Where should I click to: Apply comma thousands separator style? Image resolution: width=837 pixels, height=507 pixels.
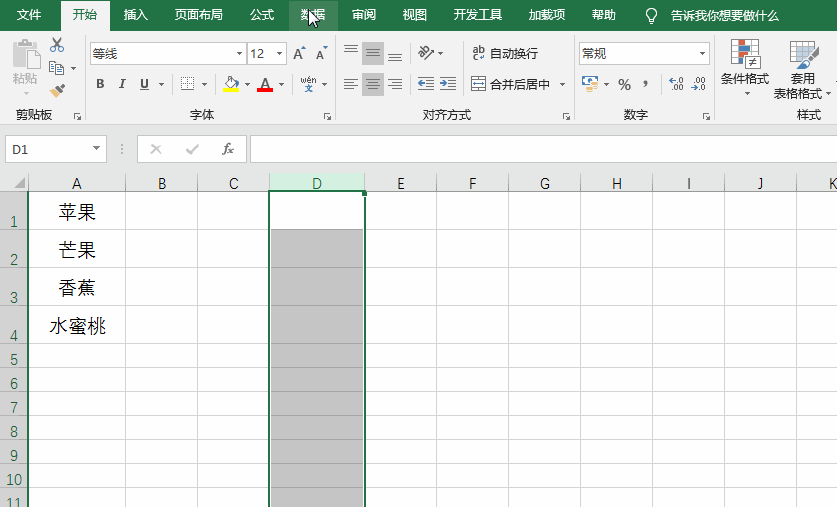coord(645,84)
